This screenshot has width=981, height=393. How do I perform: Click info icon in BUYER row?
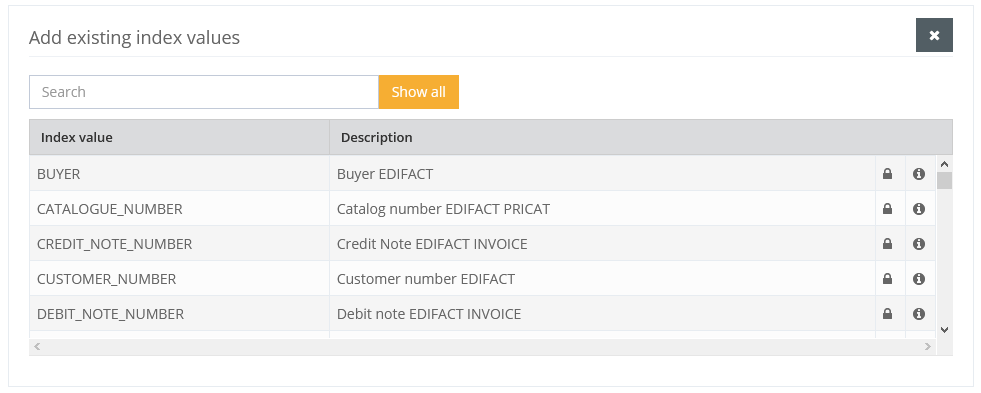[918, 174]
